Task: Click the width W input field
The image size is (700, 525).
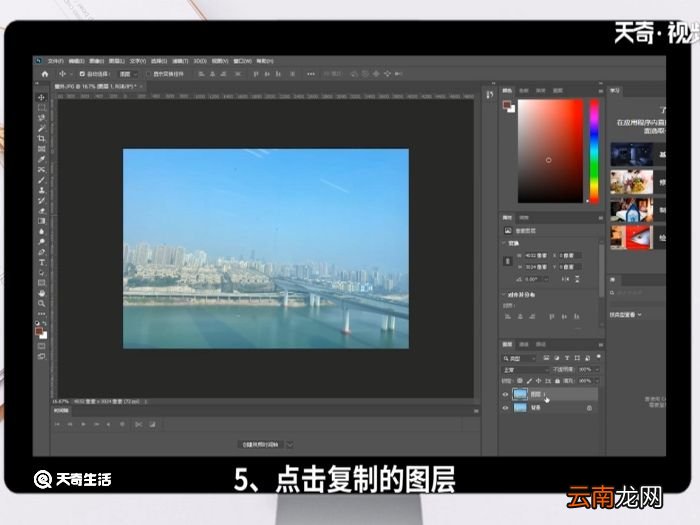Action: 536,255
